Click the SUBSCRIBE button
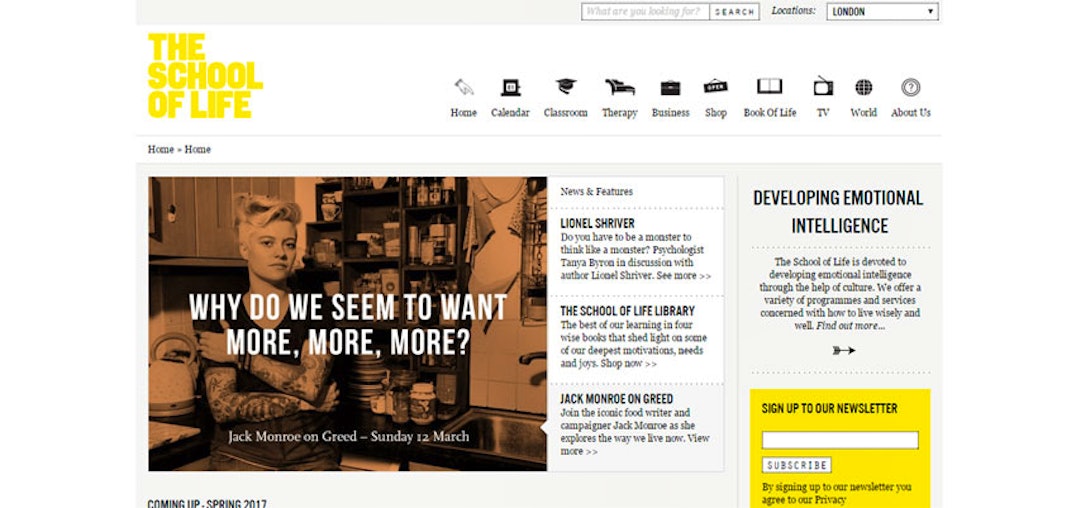 (x=797, y=465)
